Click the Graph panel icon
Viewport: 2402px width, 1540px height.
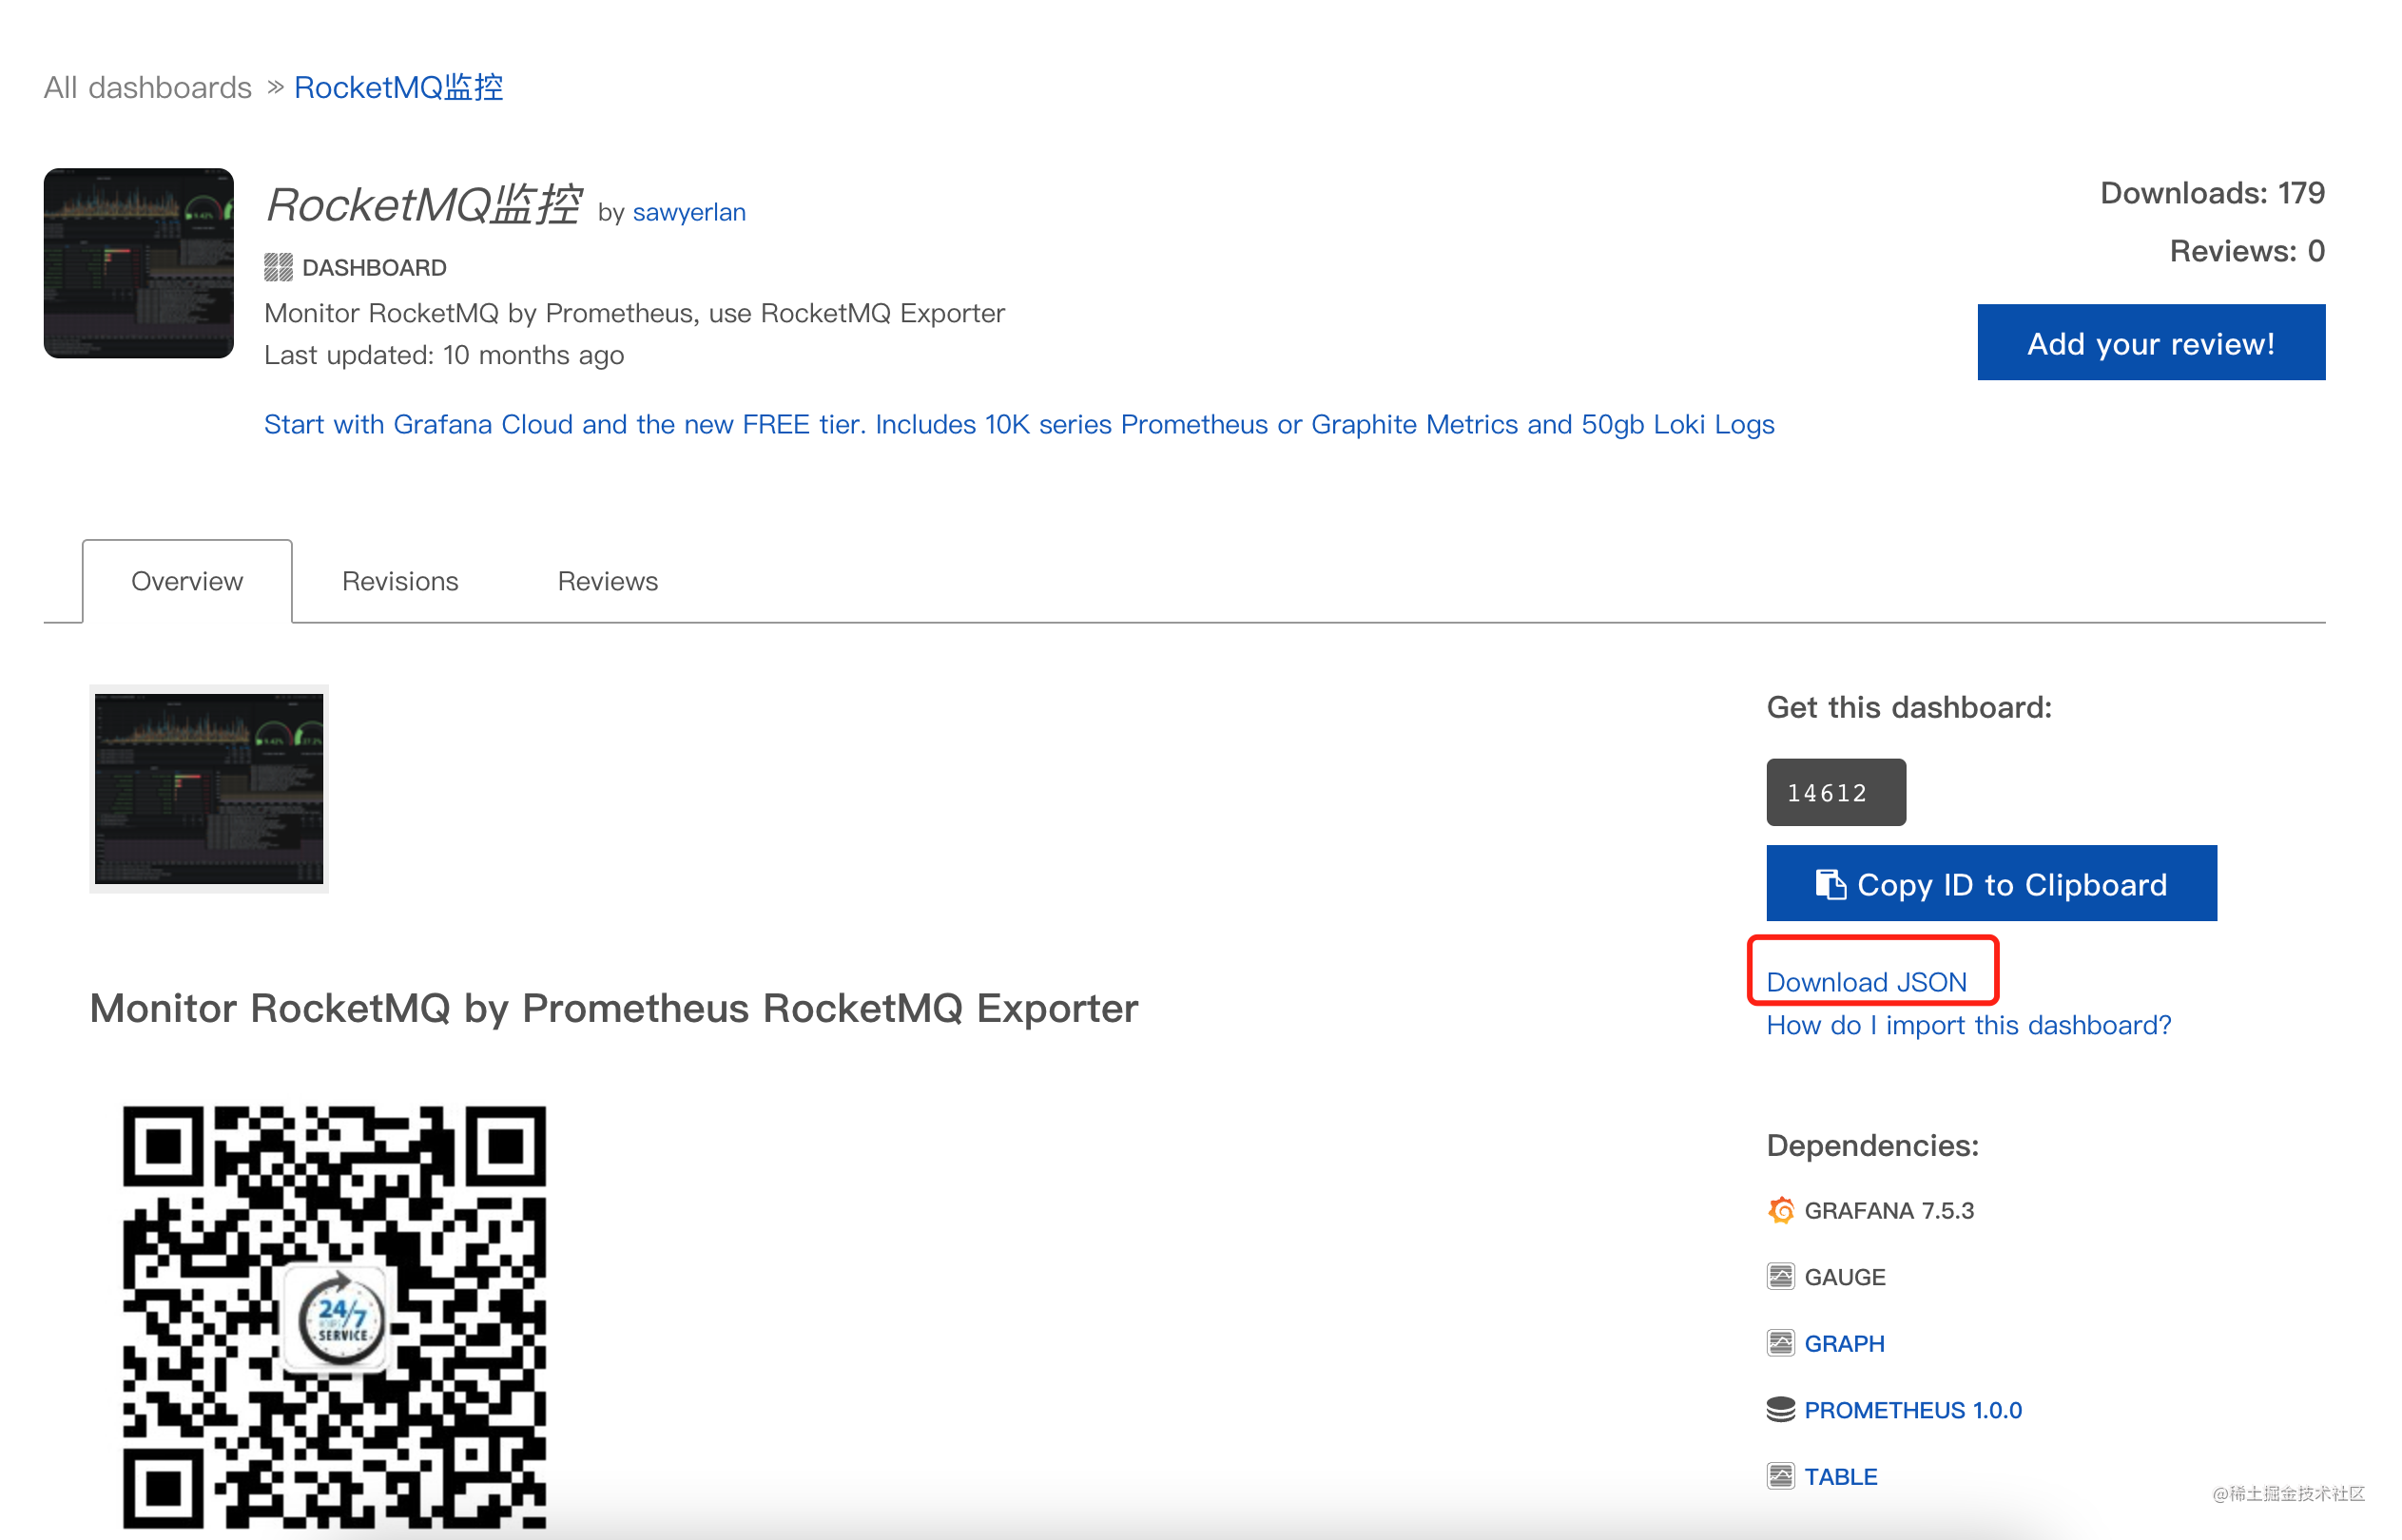pos(1780,1343)
